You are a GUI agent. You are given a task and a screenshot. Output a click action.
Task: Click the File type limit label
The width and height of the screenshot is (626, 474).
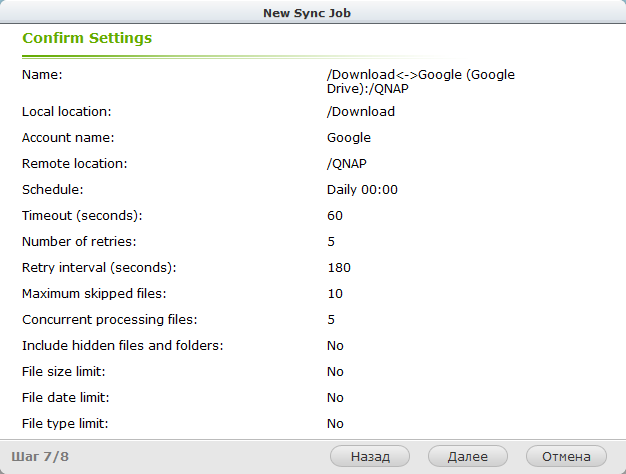coord(65,424)
